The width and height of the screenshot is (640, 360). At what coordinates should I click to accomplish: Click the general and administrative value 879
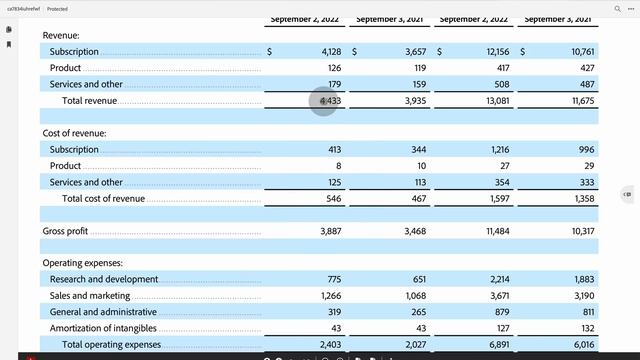point(502,312)
